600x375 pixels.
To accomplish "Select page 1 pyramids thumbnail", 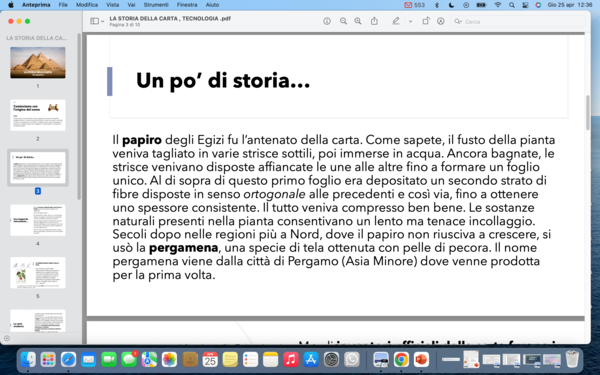I will [38, 63].
